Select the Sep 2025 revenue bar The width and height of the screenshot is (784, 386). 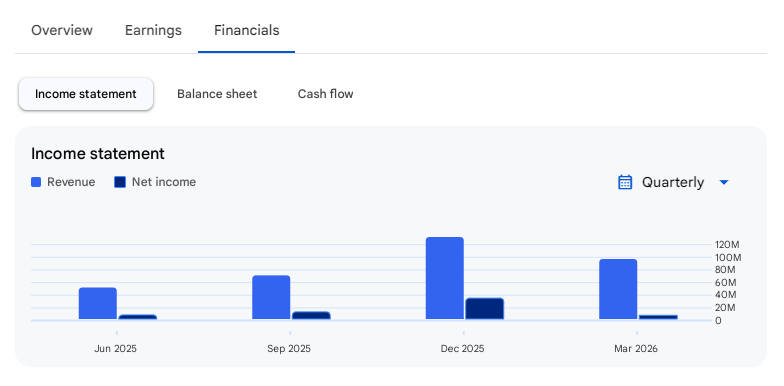pos(271,297)
